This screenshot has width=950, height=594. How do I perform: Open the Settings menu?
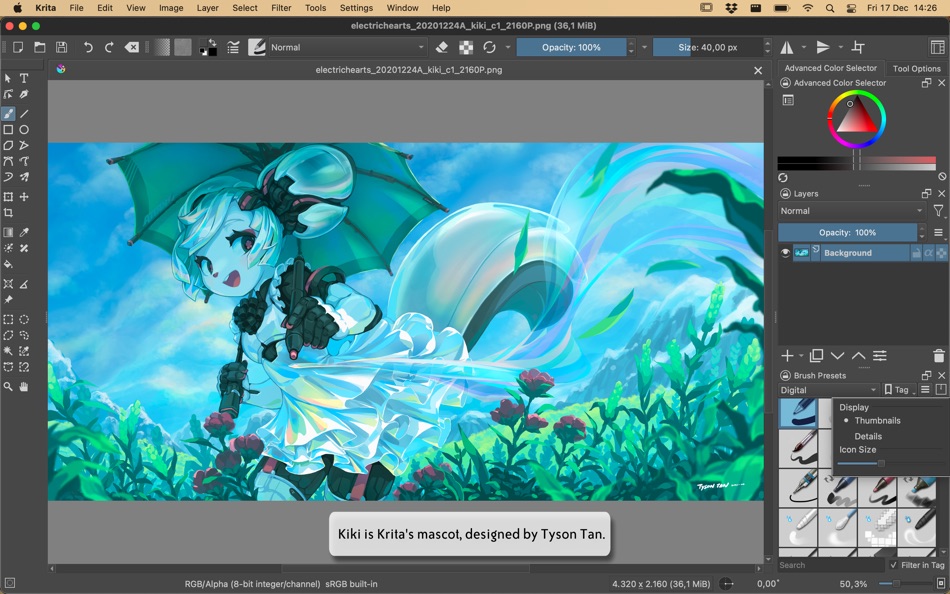[x=356, y=8]
